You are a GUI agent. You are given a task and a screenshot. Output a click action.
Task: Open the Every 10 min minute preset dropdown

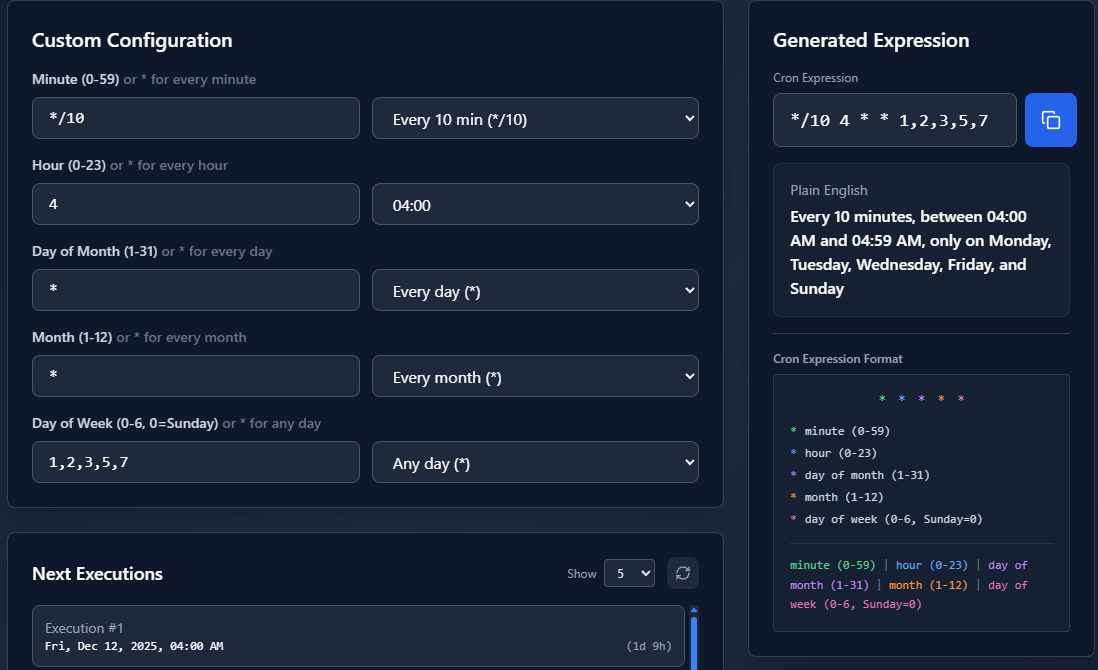(x=535, y=118)
